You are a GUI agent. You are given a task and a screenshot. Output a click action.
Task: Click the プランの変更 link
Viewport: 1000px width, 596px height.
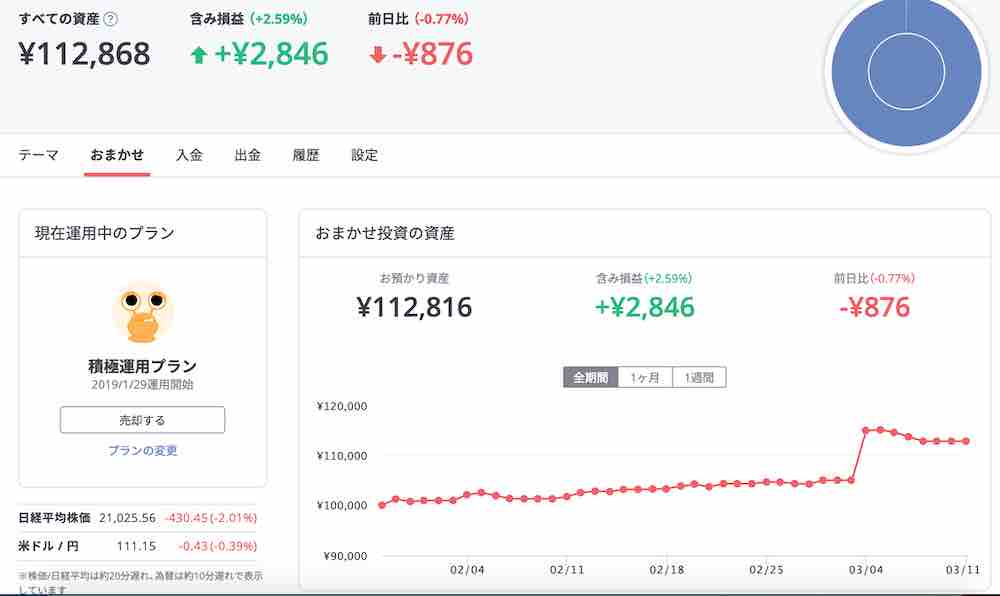(142, 451)
